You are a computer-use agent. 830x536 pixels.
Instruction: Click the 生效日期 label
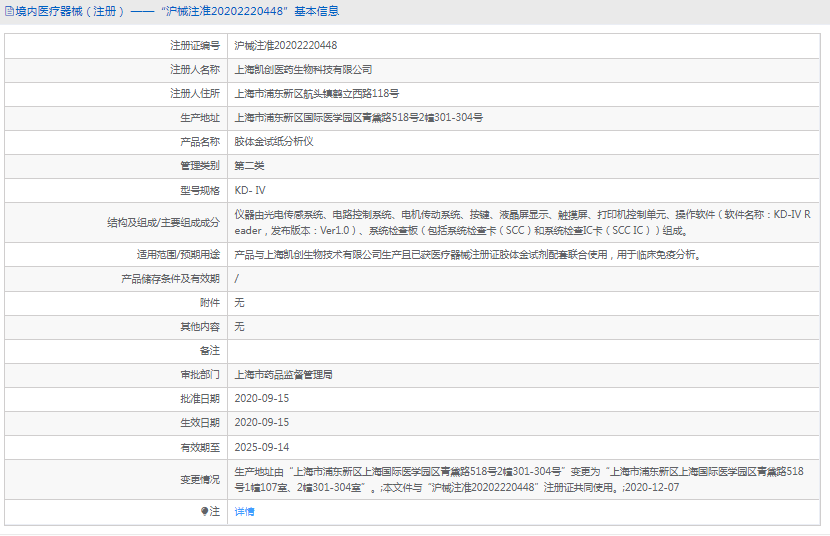[200, 423]
